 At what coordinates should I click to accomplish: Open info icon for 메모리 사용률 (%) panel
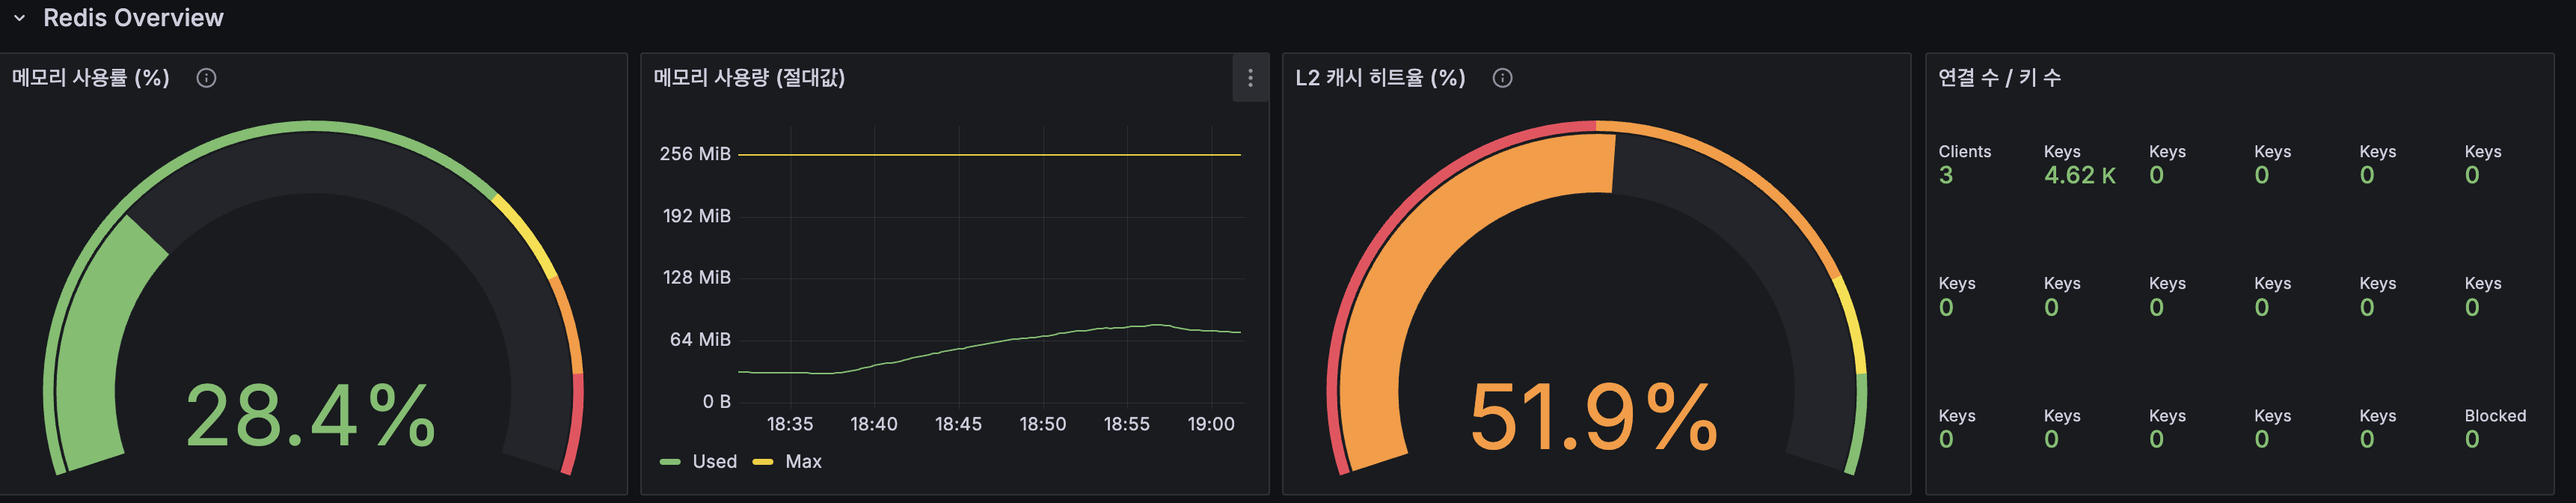coord(206,78)
